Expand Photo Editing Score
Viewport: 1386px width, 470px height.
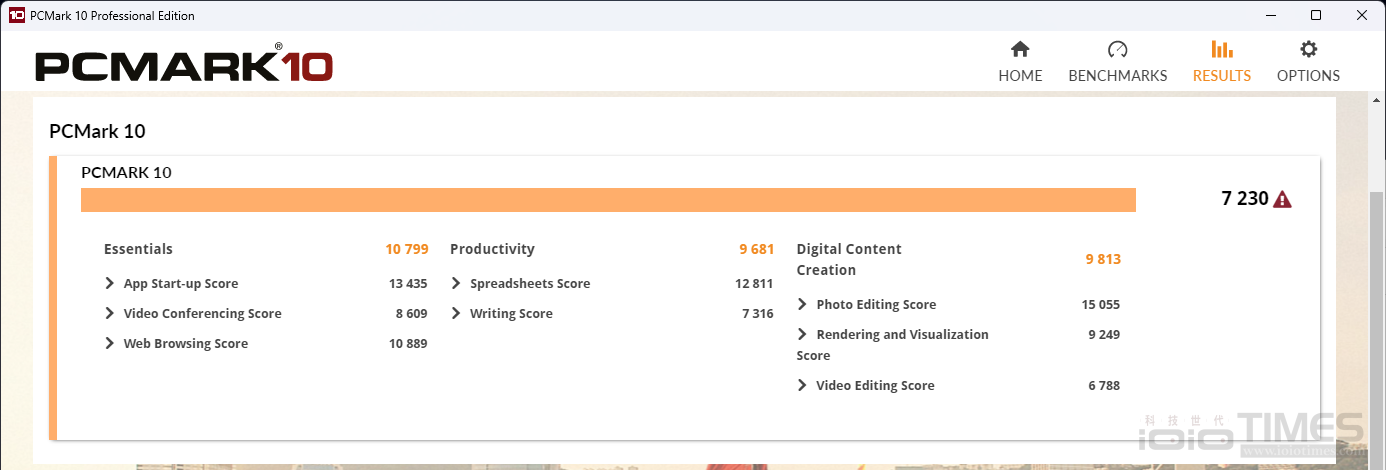802,305
